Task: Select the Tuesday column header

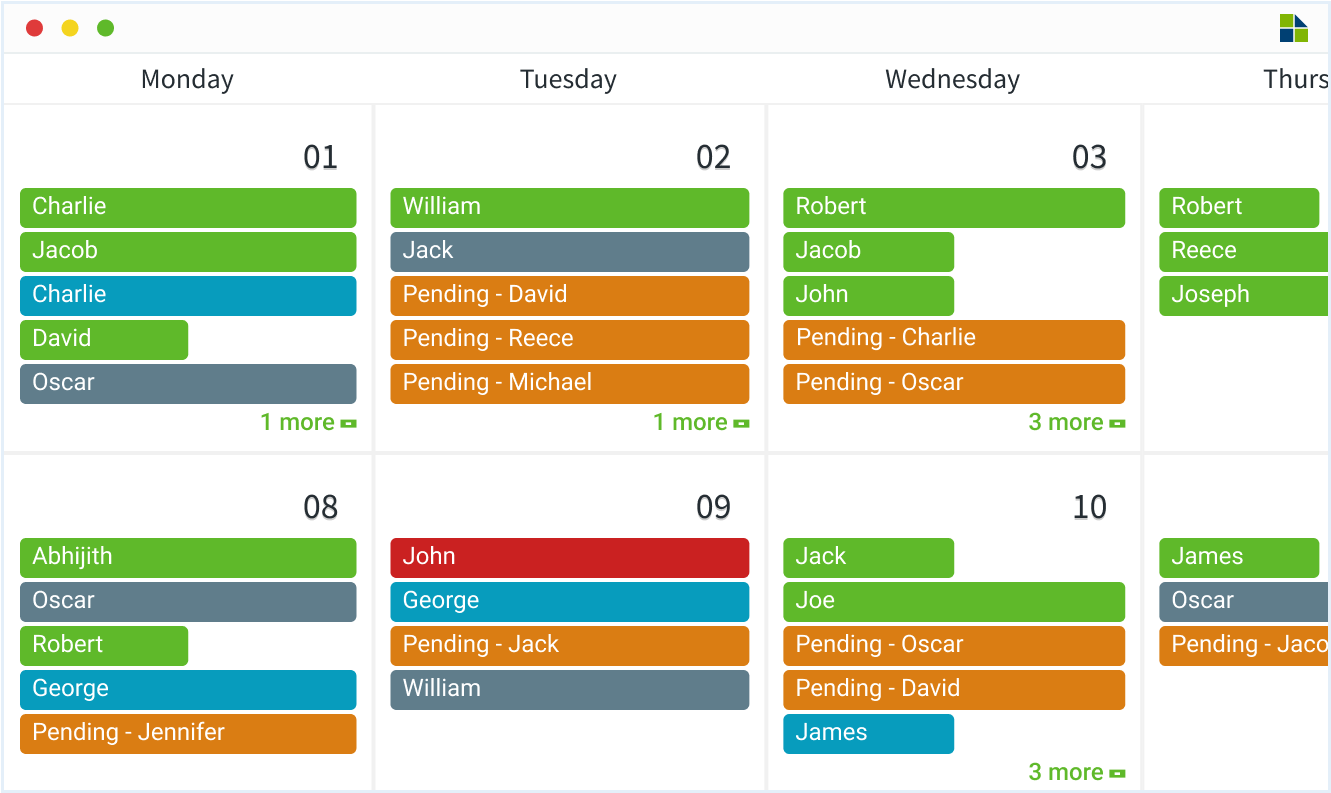Action: [x=568, y=79]
